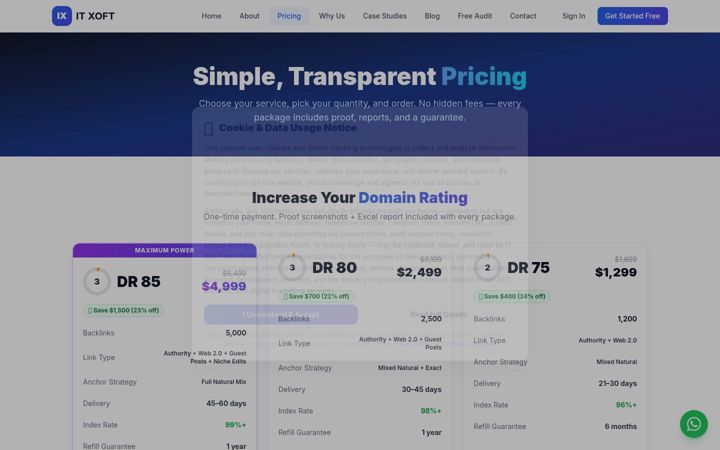Open Case Studies from the navigation
The width and height of the screenshot is (720, 450).
point(385,16)
